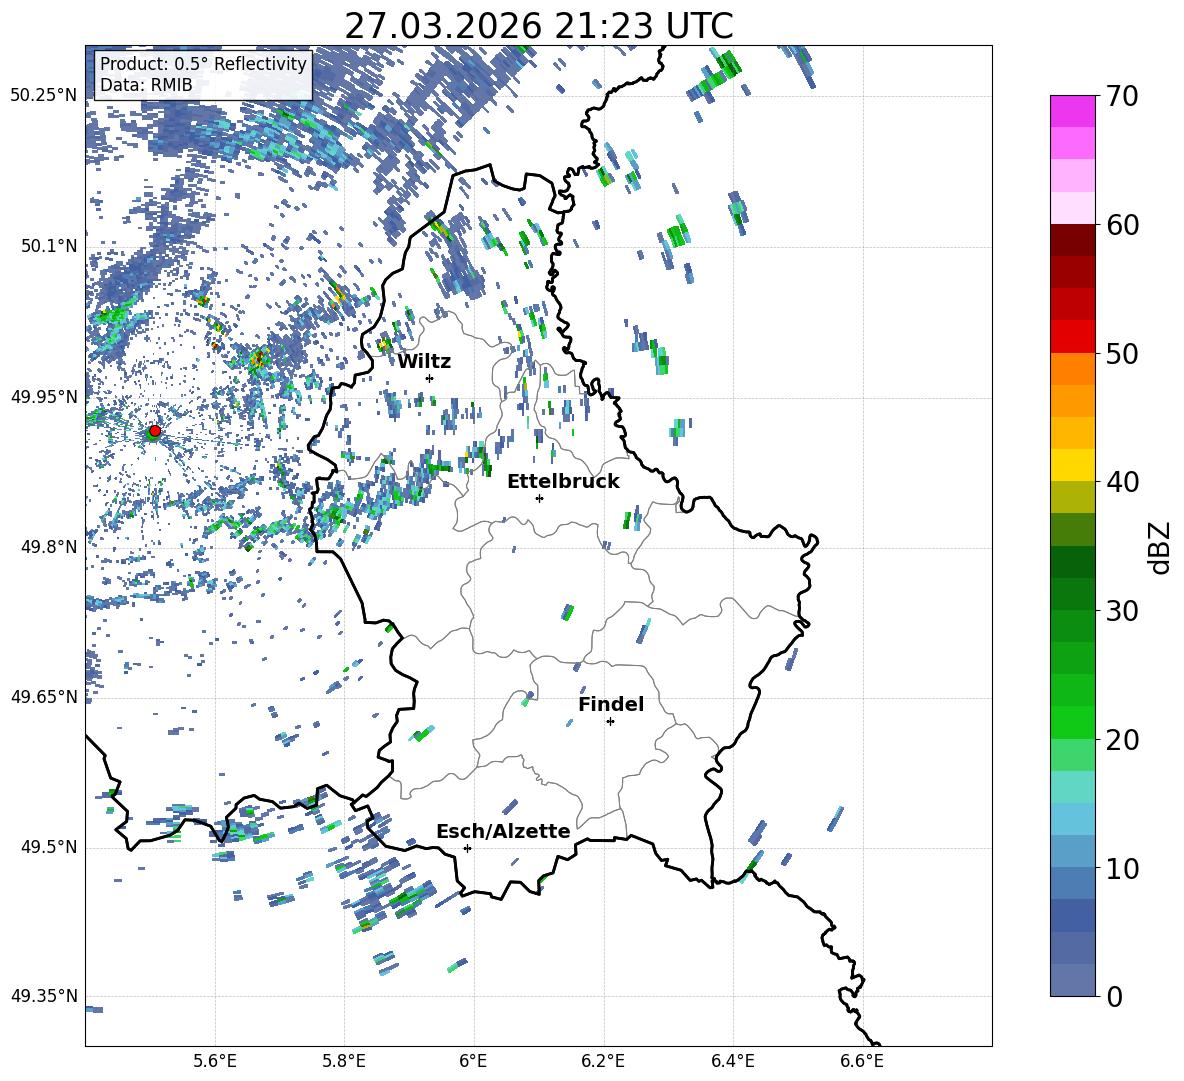Click the yellow colorbar segment at 40

(1073, 465)
